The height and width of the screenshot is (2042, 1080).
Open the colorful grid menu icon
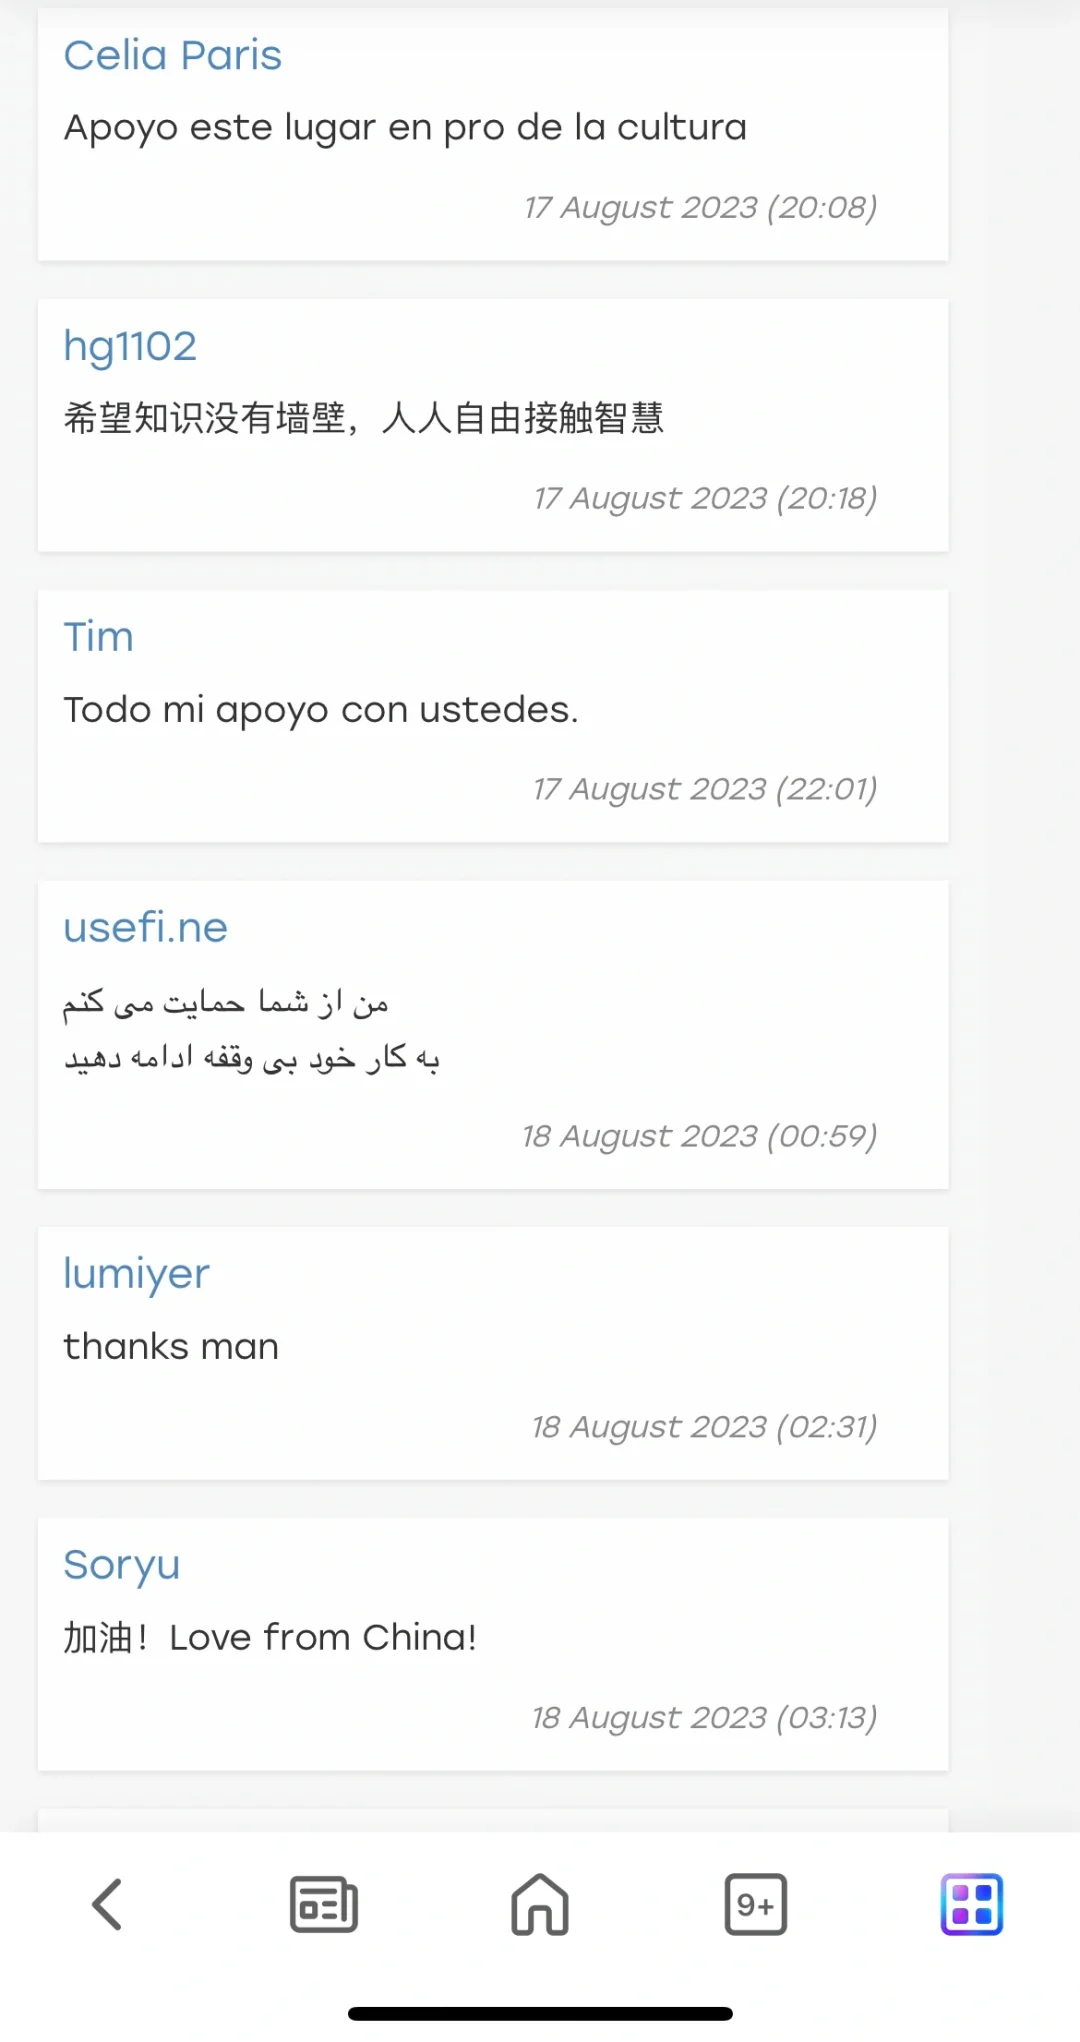click(x=972, y=1904)
